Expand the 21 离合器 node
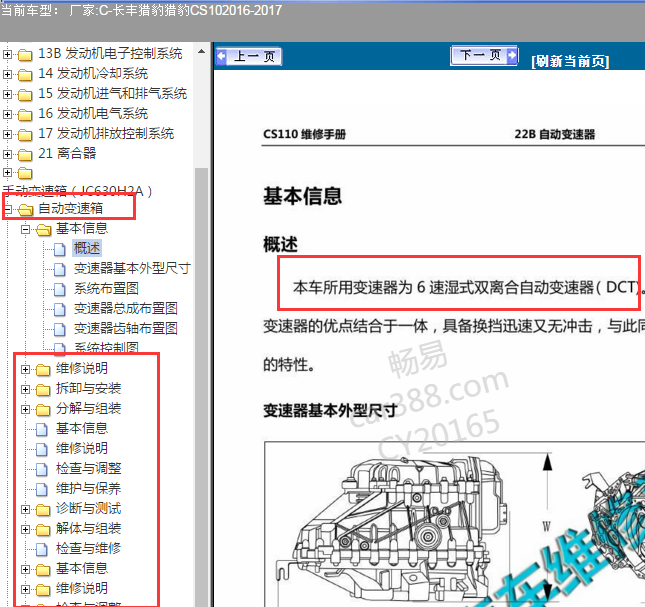 (7, 154)
